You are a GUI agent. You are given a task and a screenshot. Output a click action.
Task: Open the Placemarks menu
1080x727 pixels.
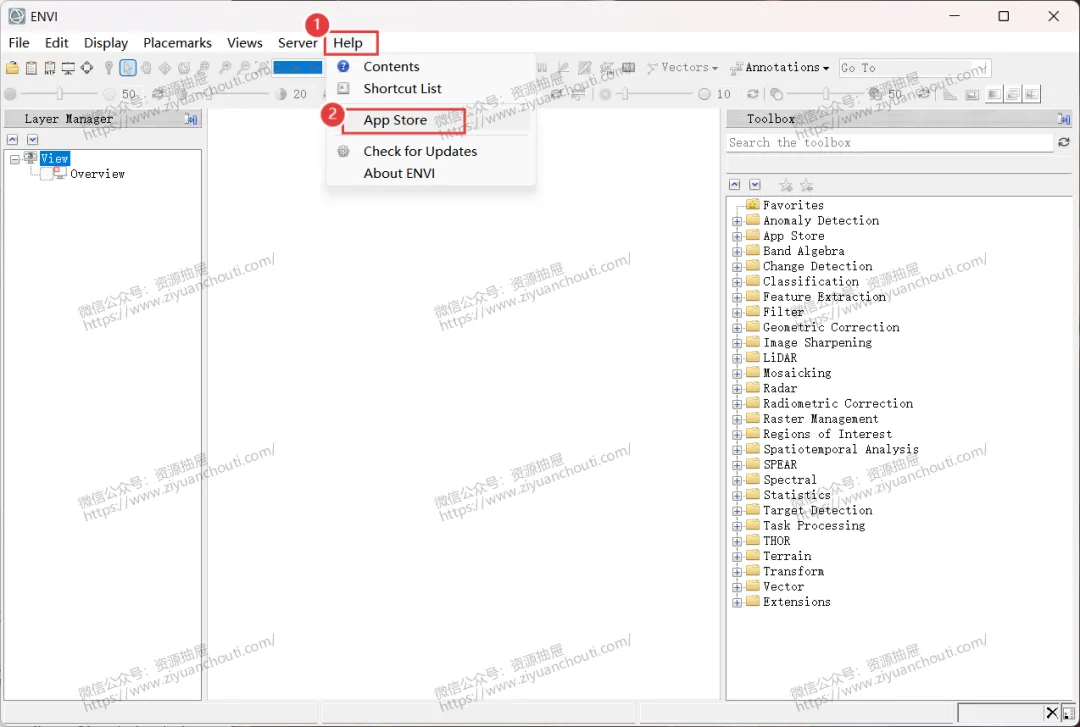(x=177, y=43)
